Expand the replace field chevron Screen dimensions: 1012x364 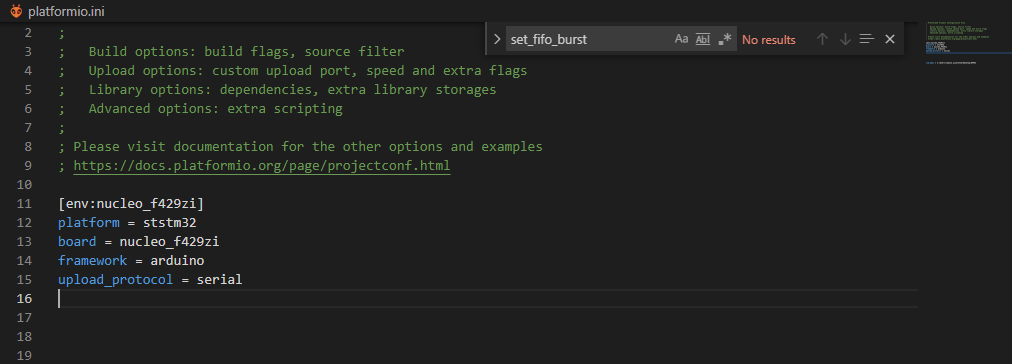496,39
